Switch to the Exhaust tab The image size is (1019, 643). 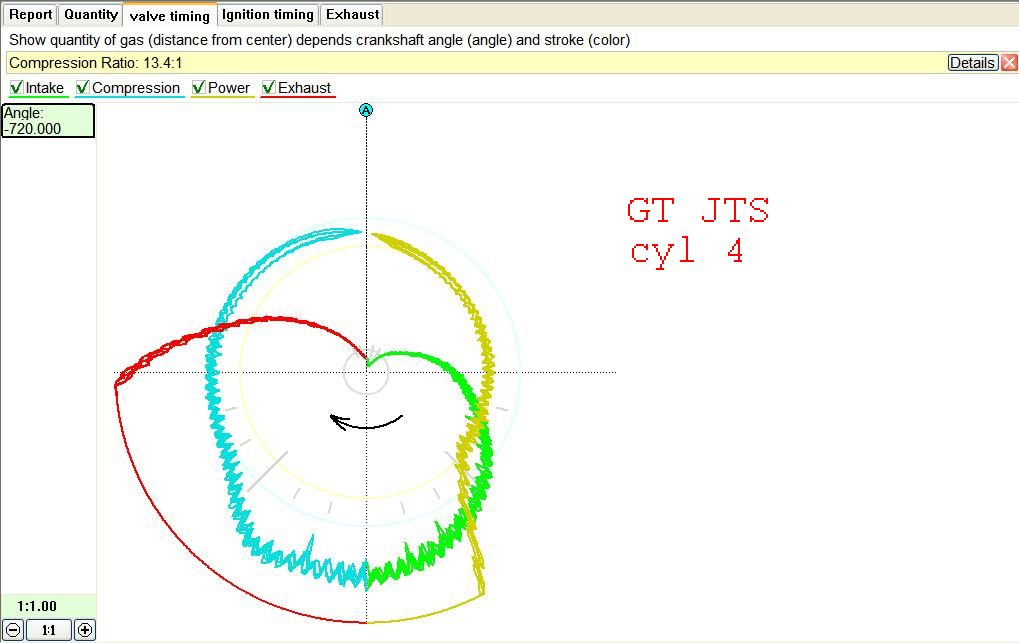352,14
